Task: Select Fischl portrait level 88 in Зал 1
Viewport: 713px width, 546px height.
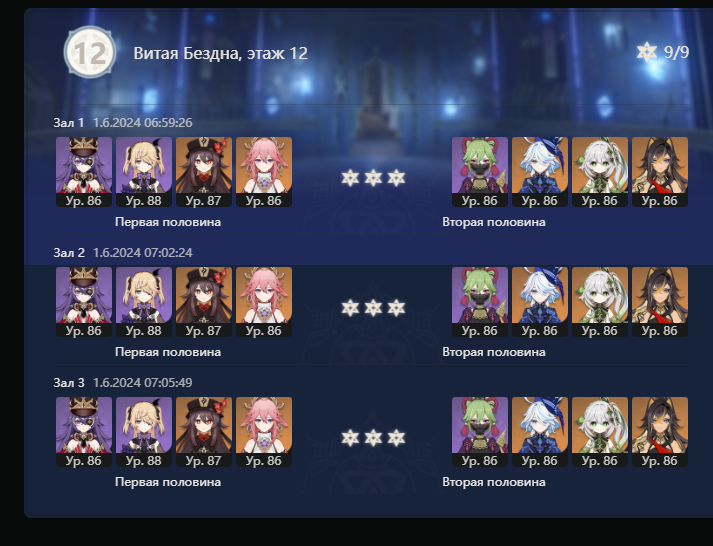Action: point(144,172)
